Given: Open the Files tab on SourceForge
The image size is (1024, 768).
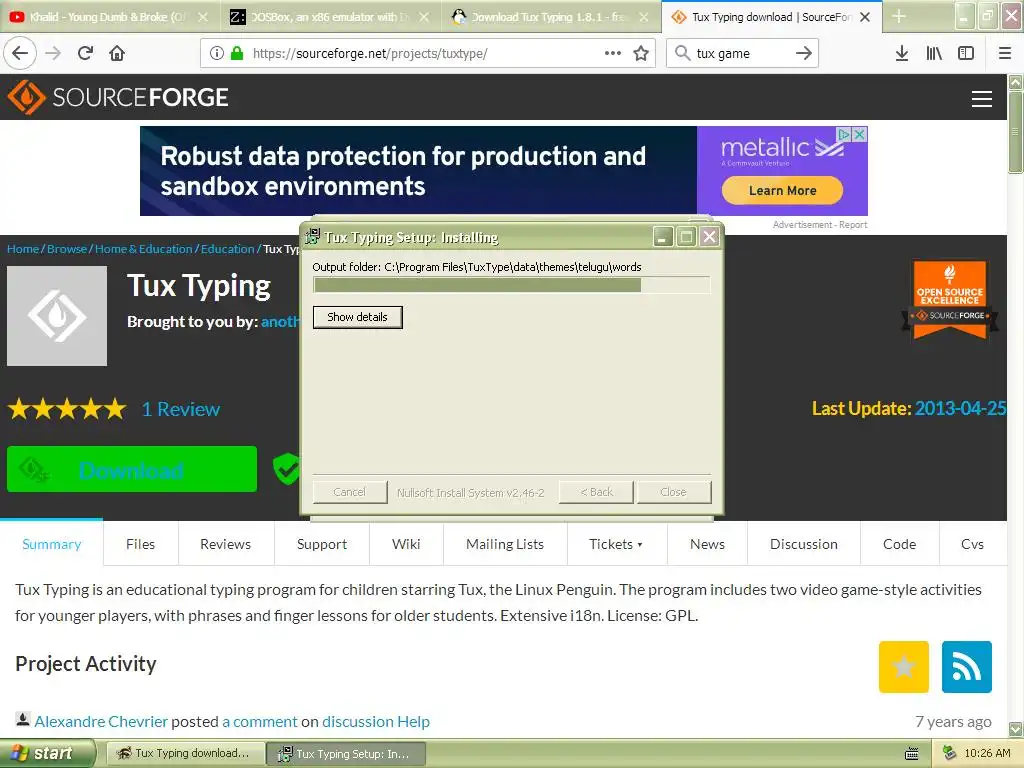Looking at the screenshot, I should coord(140,544).
